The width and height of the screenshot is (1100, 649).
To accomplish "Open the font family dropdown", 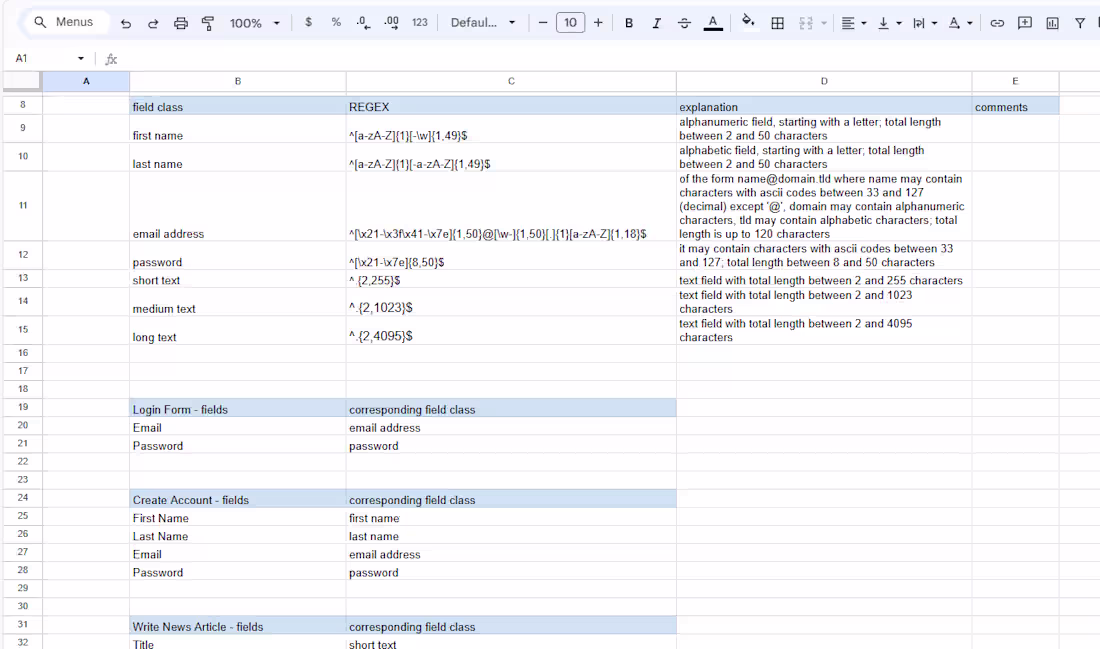I will (483, 22).
